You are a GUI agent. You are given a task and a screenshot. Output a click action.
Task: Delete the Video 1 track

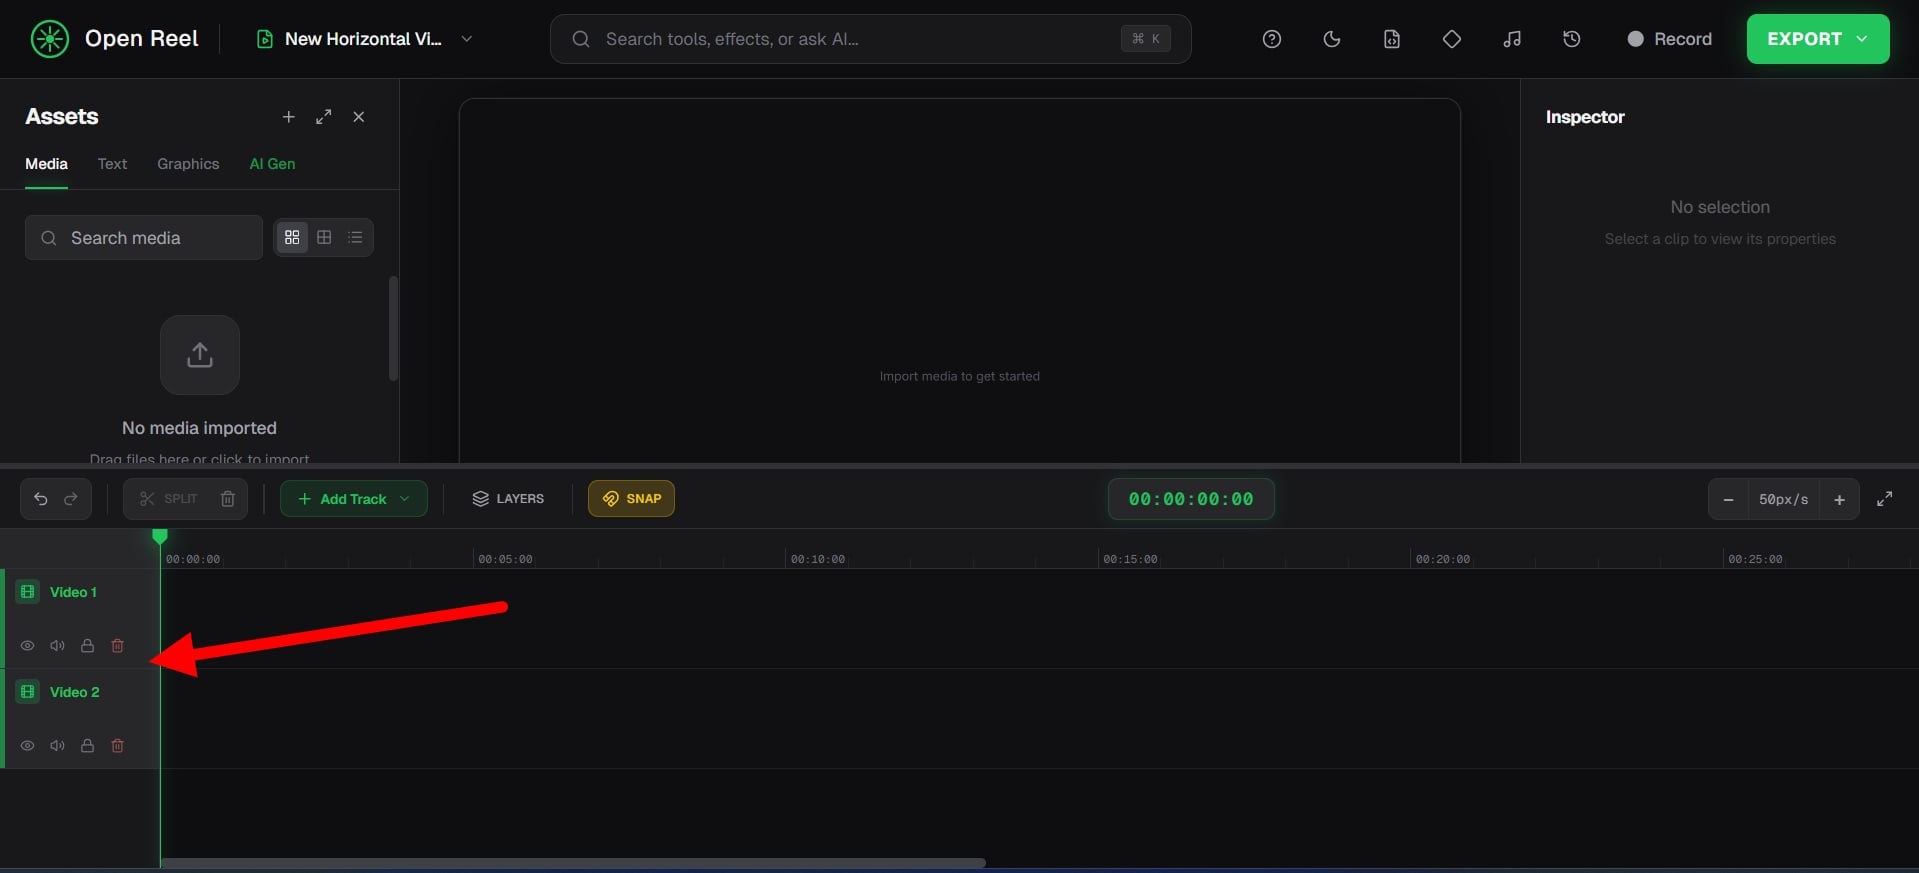[118, 646]
